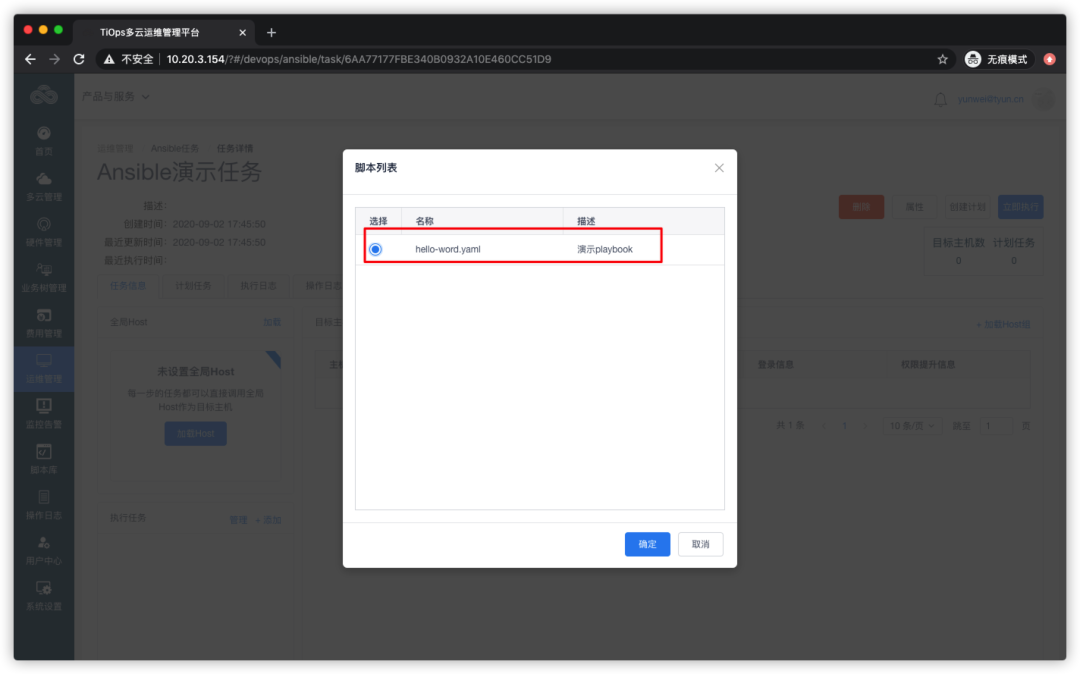Switch to the 计划任务 tab
The height and width of the screenshot is (674, 1080).
[194, 285]
